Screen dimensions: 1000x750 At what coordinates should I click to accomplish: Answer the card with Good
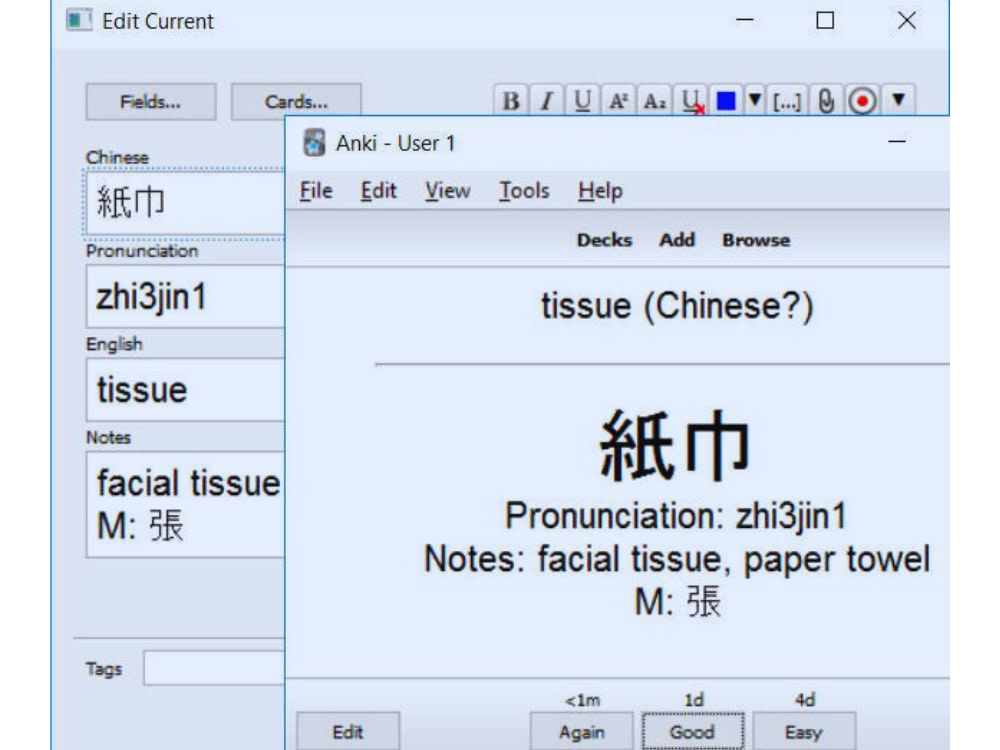point(693,732)
